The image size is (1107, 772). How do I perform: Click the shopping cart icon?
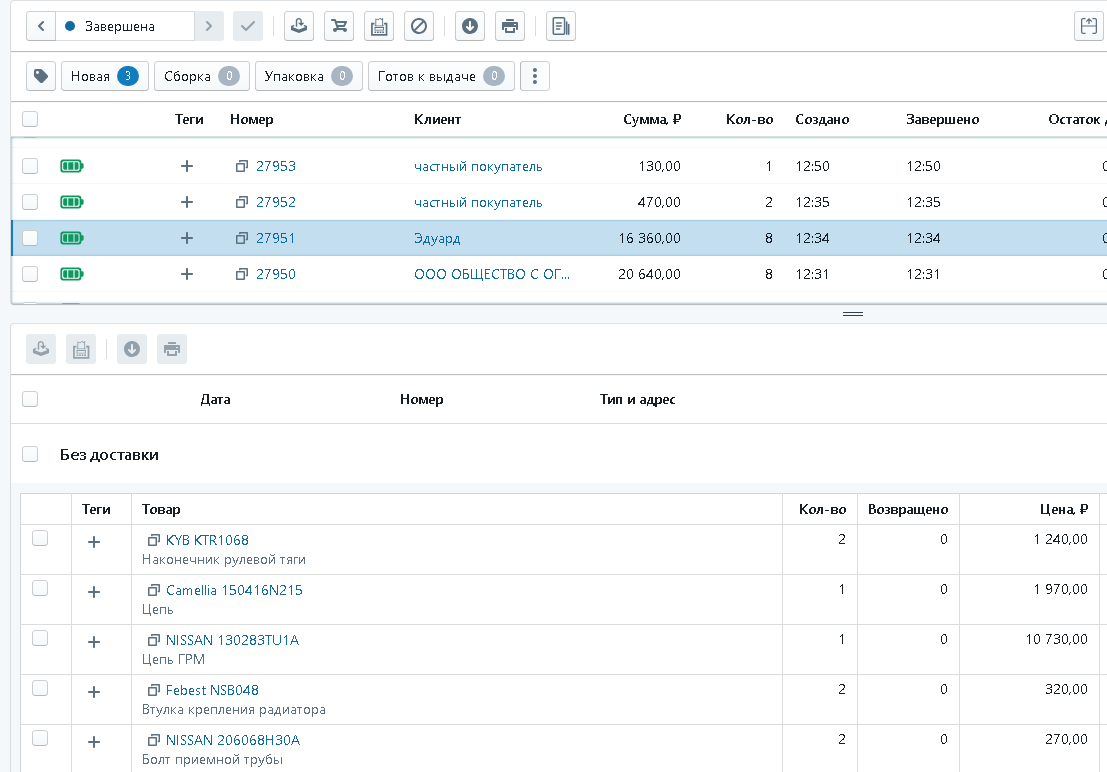(x=339, y=27)
